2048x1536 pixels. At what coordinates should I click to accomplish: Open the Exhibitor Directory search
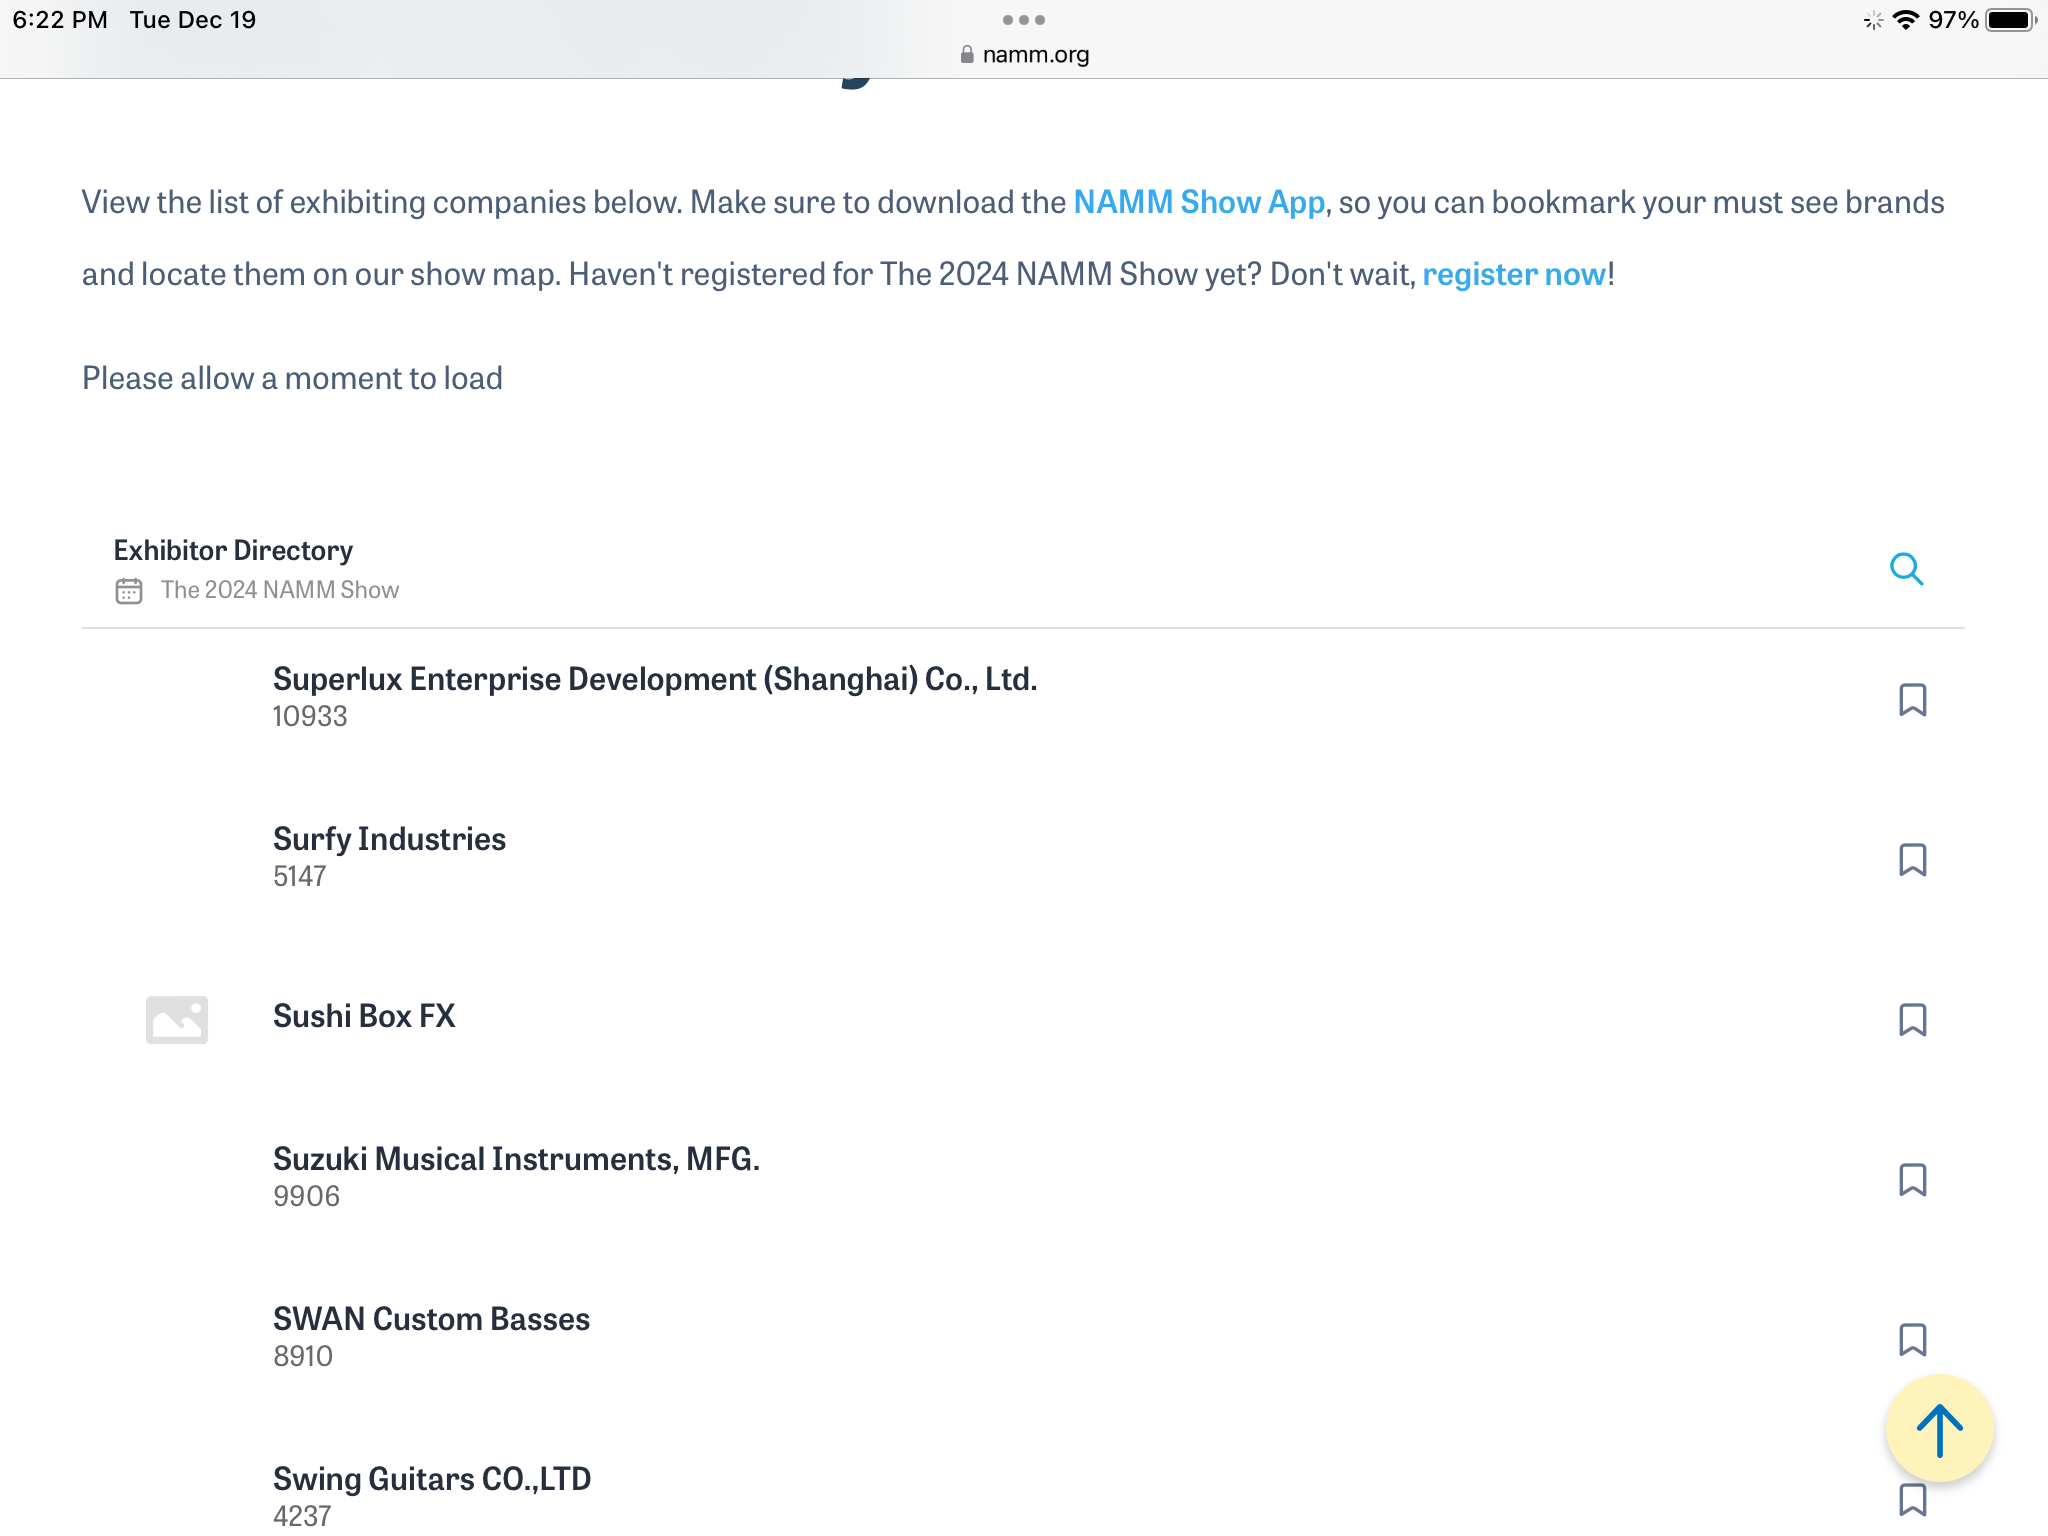(1906, 569)
